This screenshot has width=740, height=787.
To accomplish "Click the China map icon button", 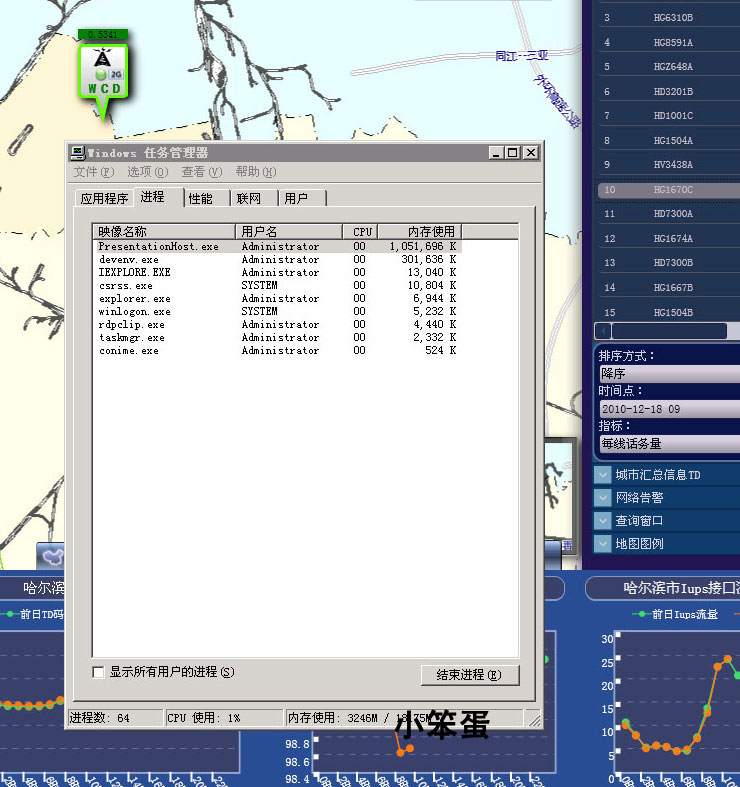I will pos(52,556).
